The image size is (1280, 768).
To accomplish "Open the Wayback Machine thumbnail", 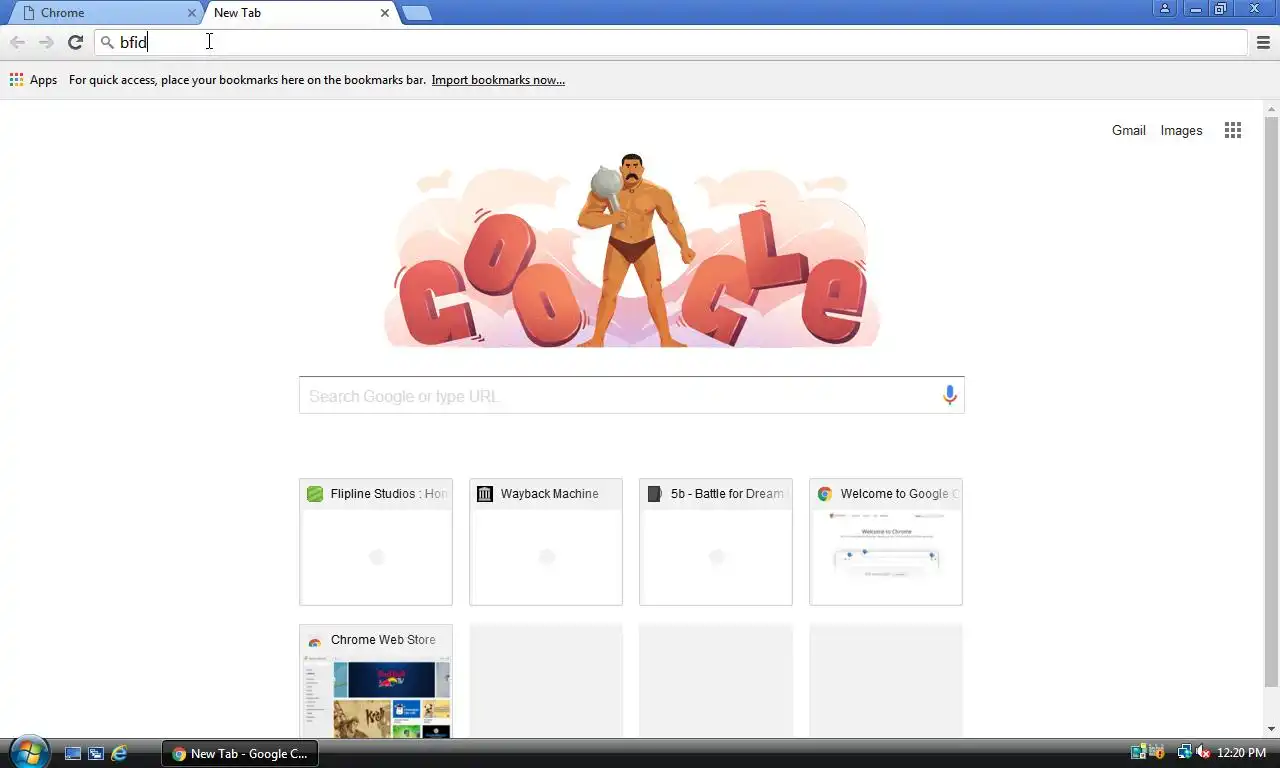I will point(546,542).
